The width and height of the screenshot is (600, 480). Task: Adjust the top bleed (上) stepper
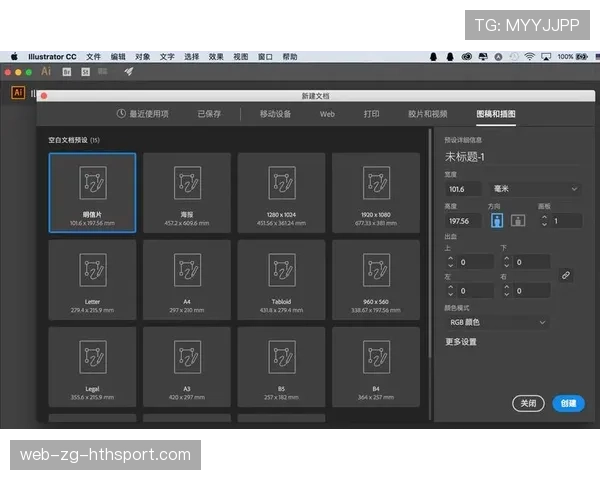point(450,262)
